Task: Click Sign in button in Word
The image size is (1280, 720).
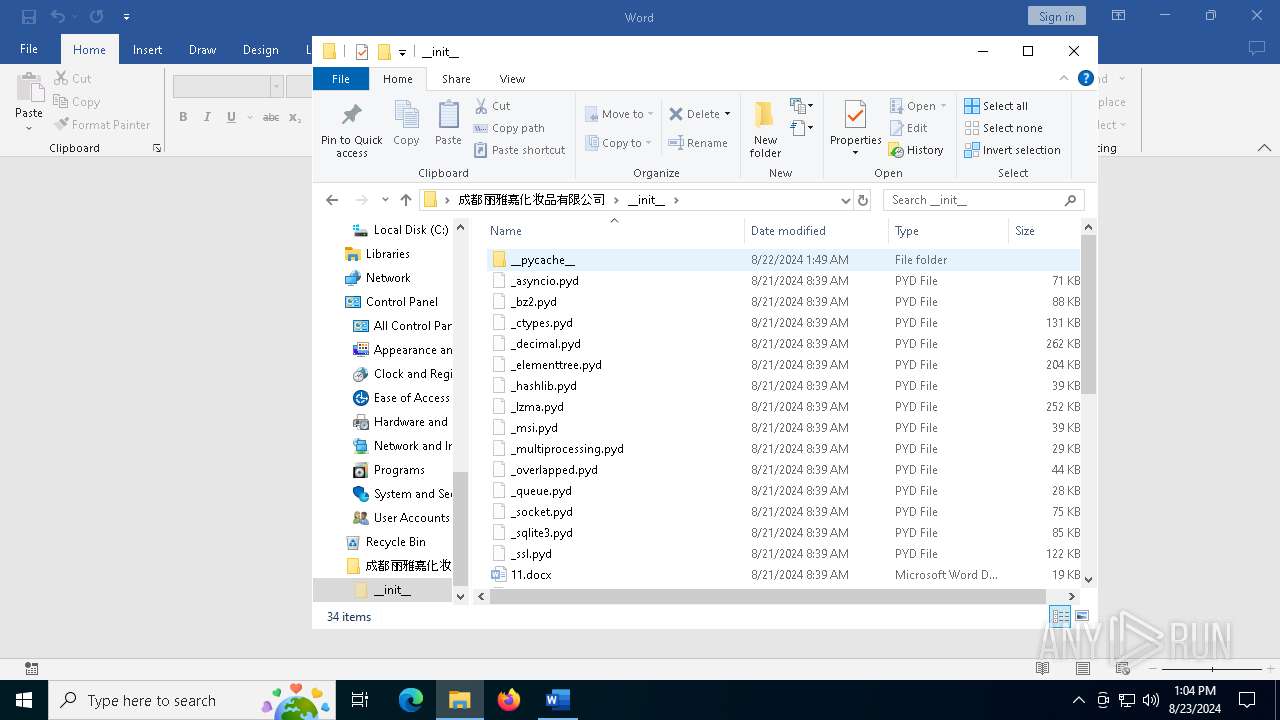Action: (x=1056, y=16)
